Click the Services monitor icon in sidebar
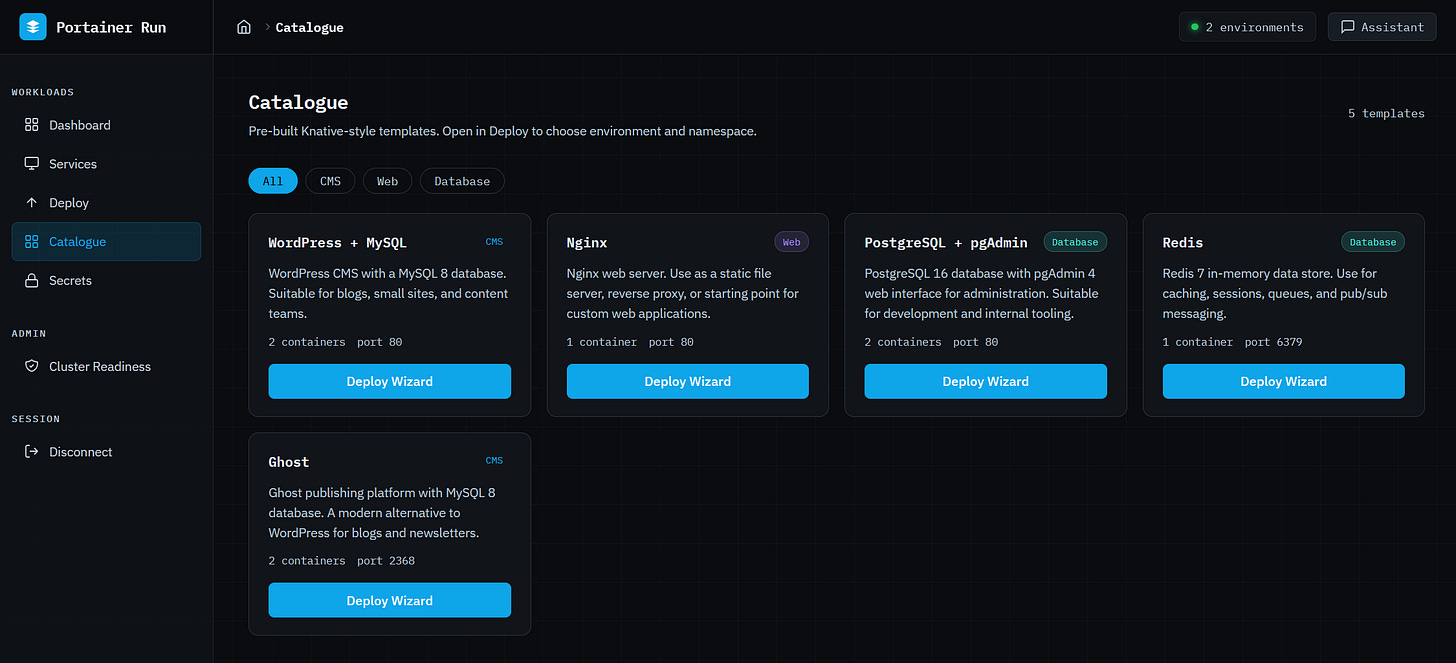The height and width of the screenshot is (663, 1456). [32, 164]
